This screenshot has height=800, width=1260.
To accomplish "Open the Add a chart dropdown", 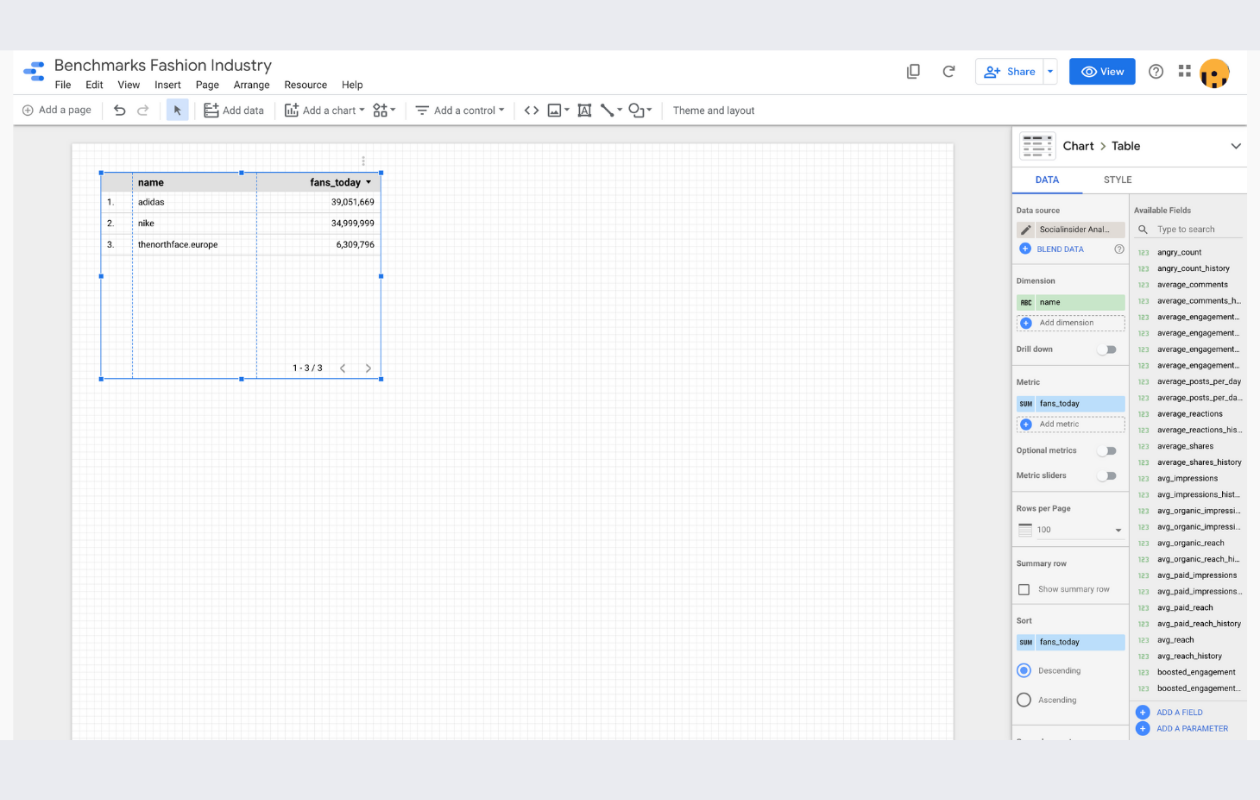I will [x=325, y=110].
